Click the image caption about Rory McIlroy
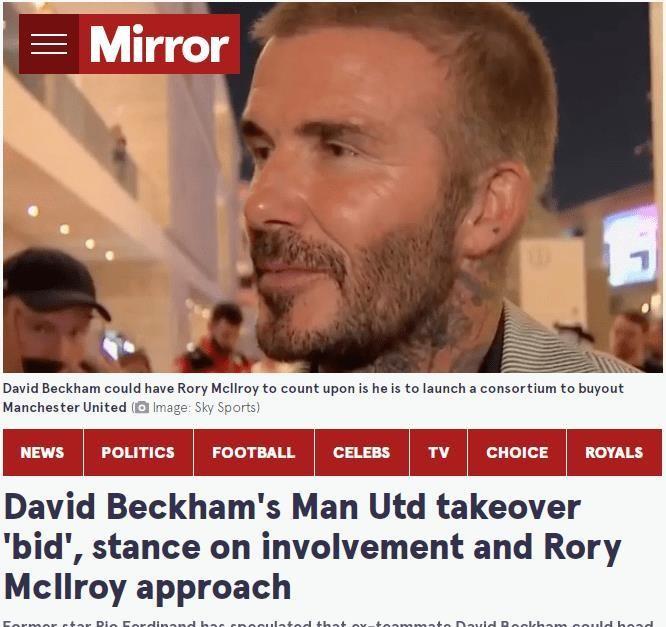The image size is (666, 627). point(313,398)
